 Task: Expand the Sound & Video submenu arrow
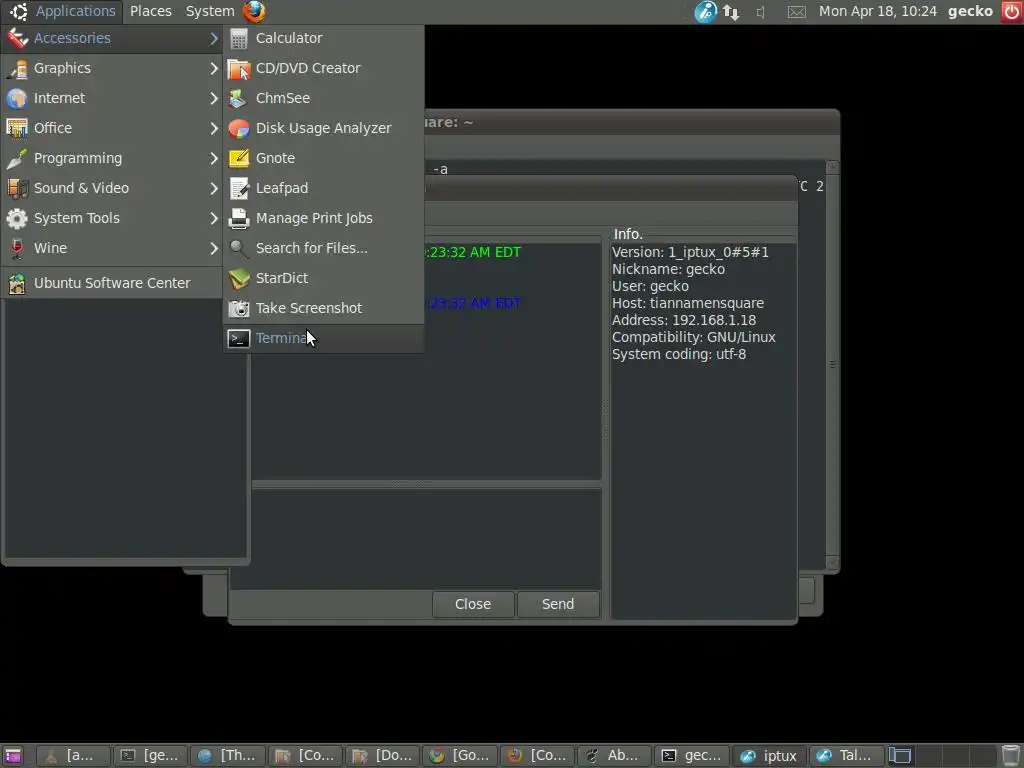[x=214, y=189]
